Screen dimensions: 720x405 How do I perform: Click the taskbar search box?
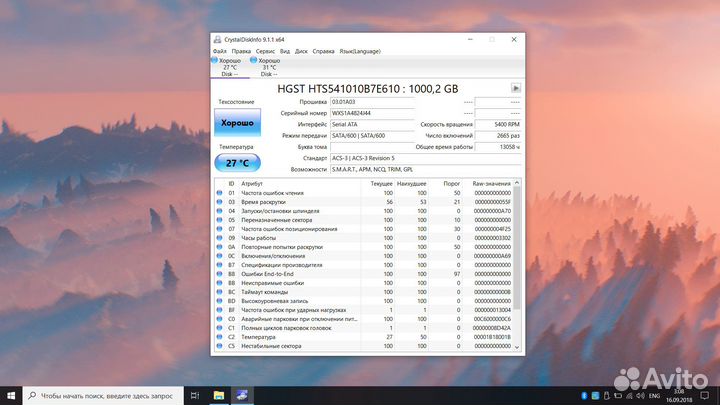(x=103, y=395)
